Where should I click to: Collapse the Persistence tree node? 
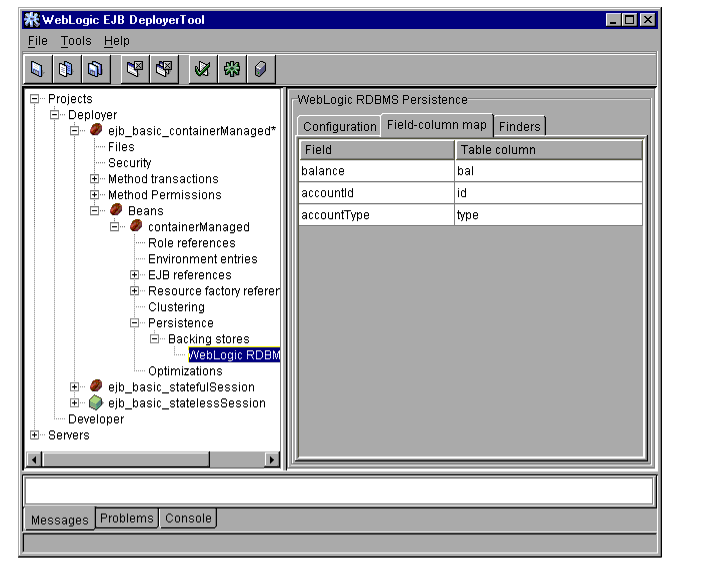point(135,323)
